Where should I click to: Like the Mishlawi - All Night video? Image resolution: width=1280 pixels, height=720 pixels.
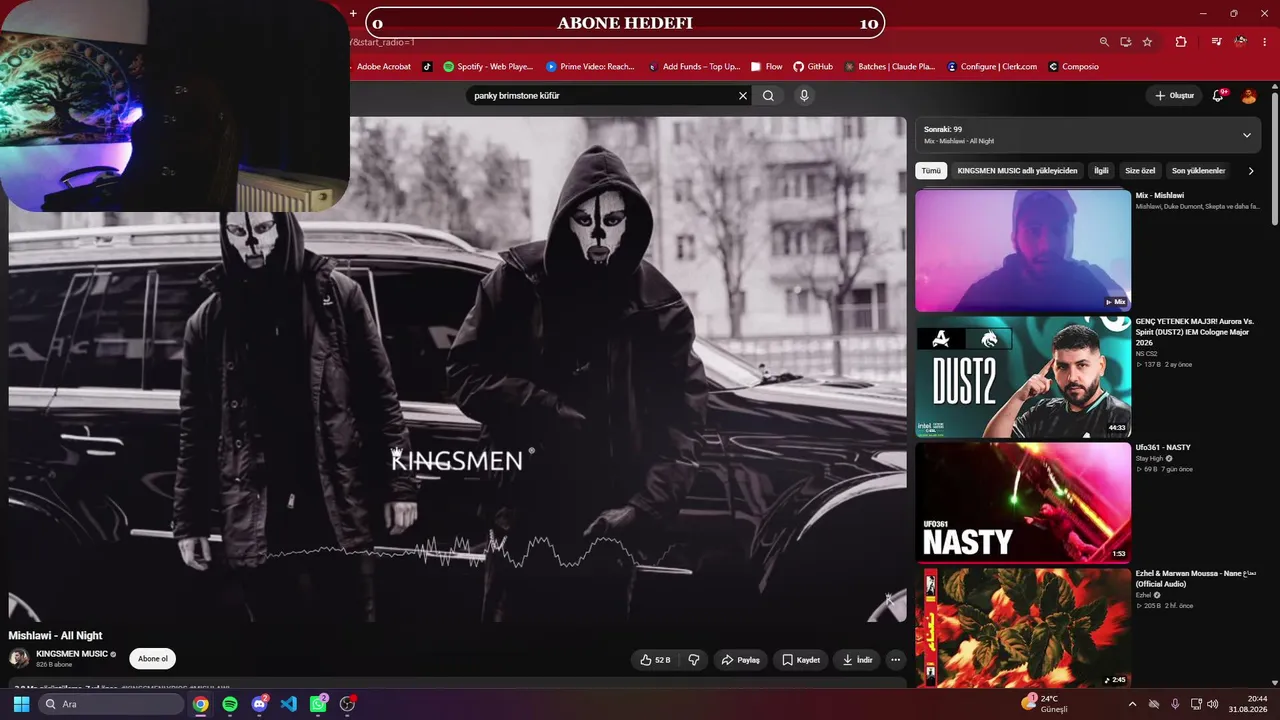[x=655, y=660]
